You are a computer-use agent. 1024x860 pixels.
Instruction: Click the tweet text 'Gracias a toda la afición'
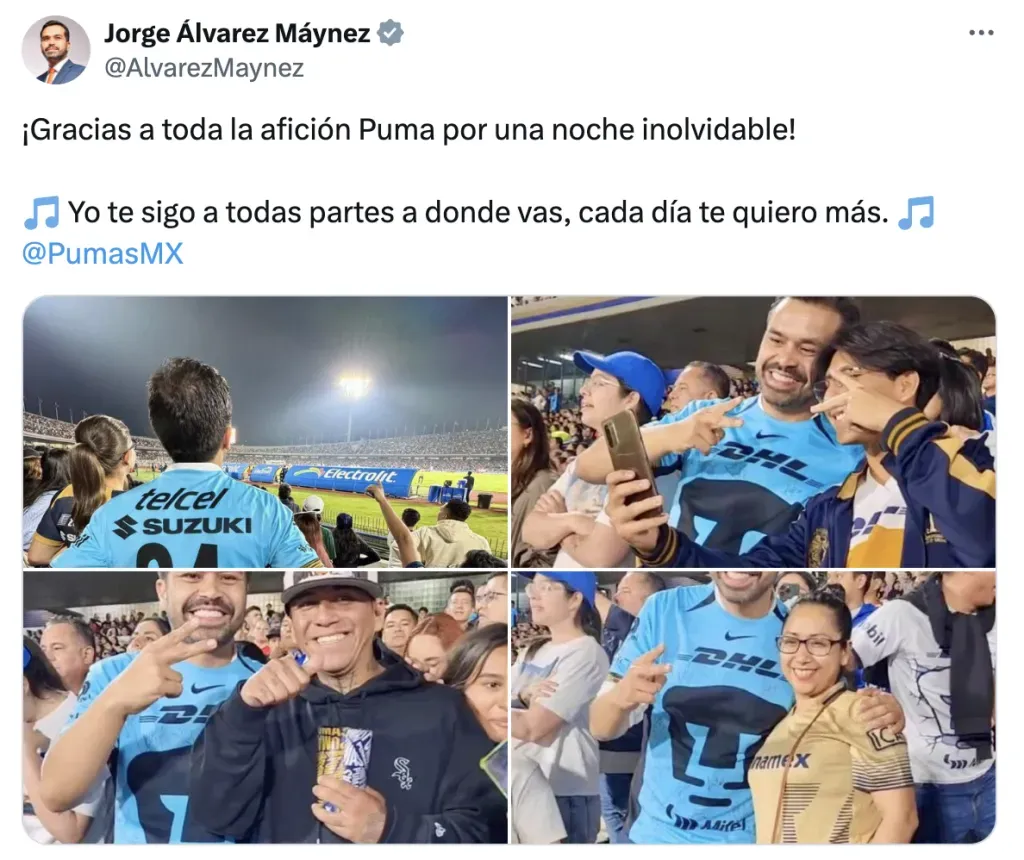point(189,130)
